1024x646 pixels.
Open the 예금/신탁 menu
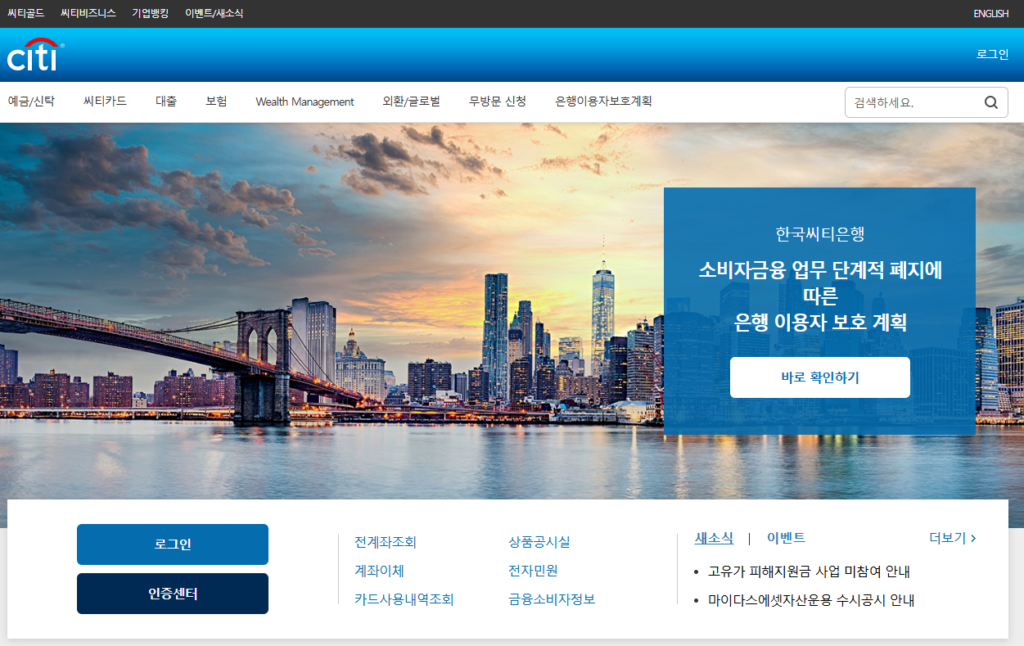tap(31, 101)
